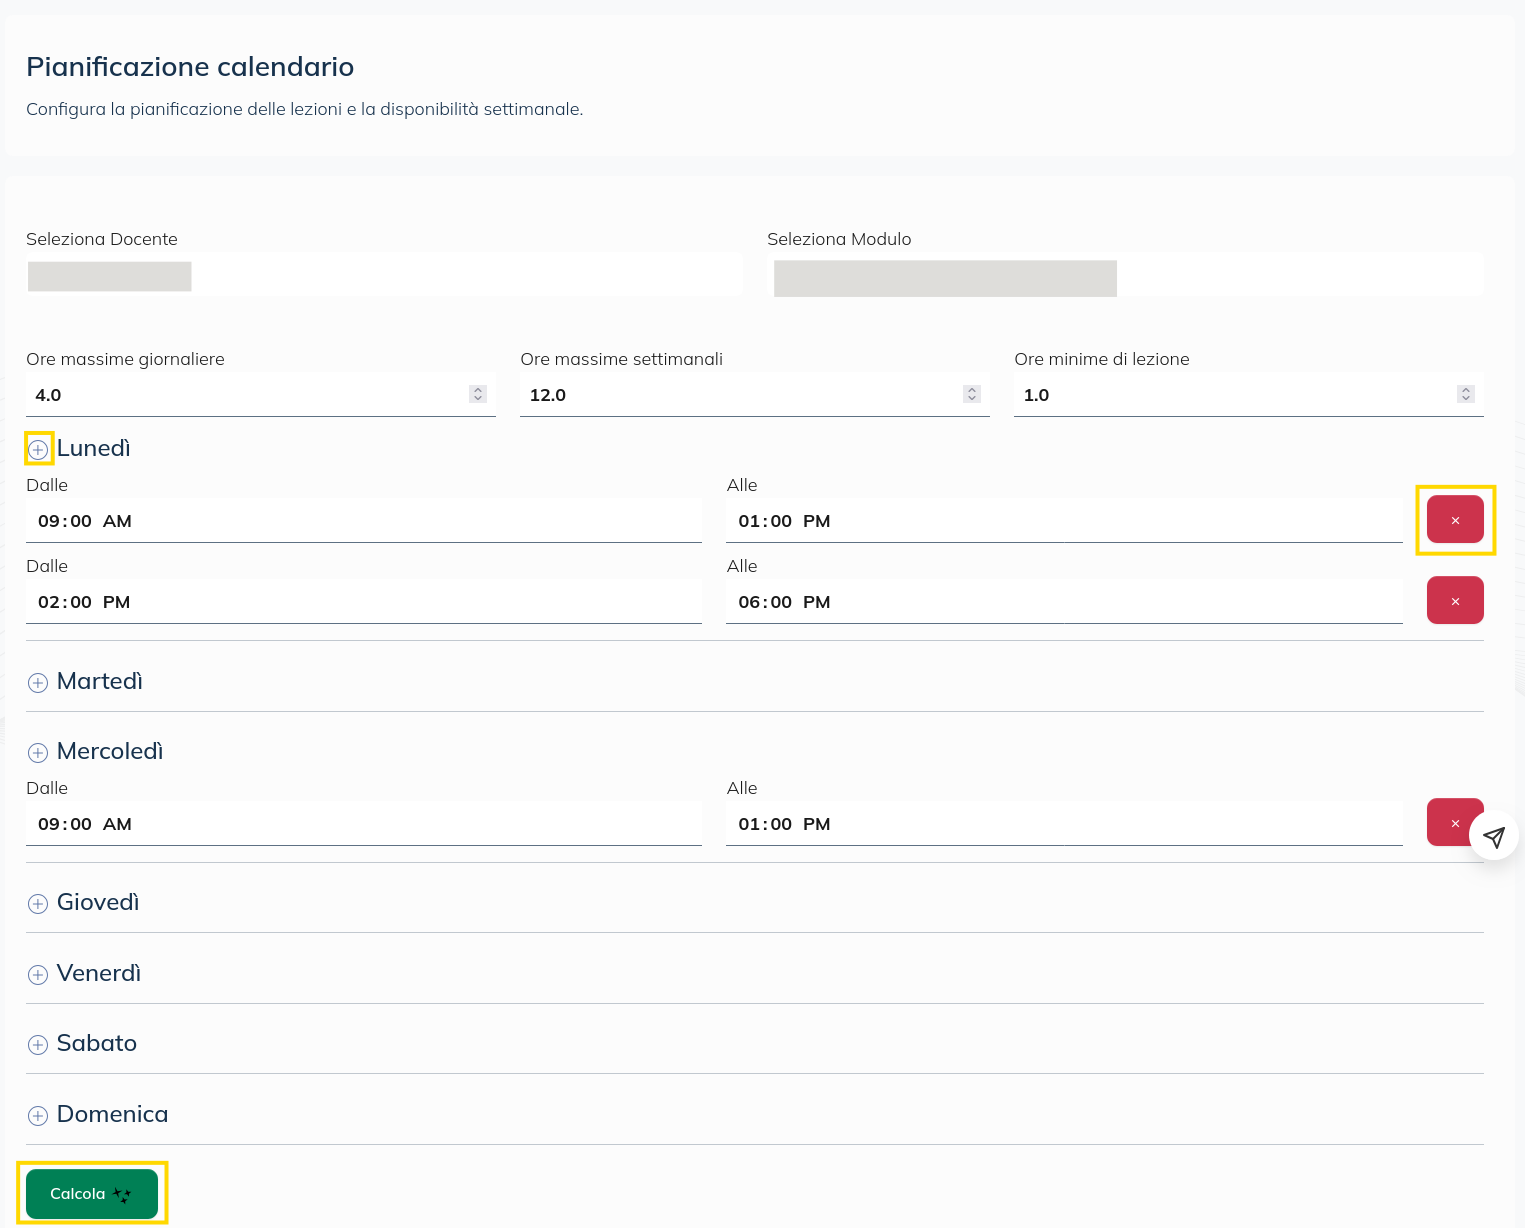Add a time slot for Martedì
1525x1228 pixels.
(38, 683)
